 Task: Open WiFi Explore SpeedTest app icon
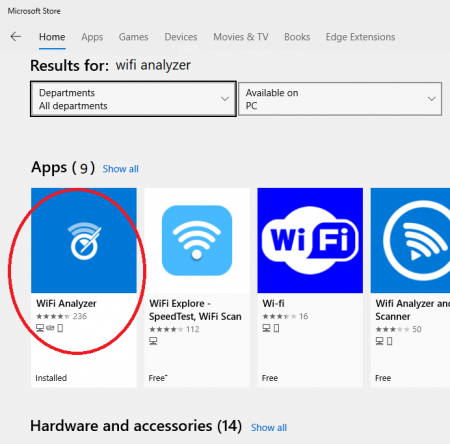click(x=197, y=240)
